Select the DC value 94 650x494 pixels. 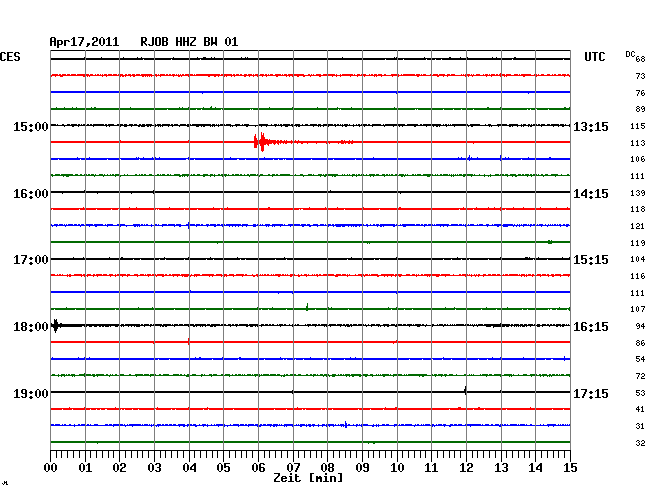(x=640, y=327)
